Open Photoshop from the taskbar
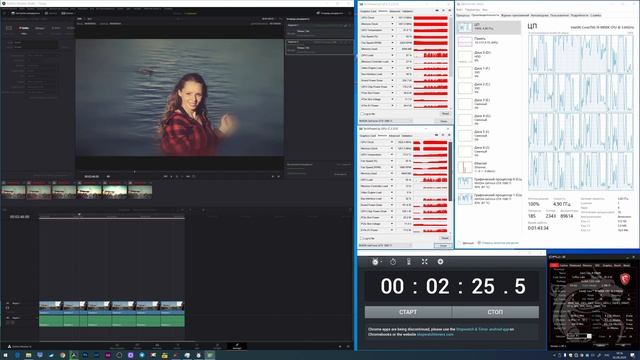This screenshot has width=640, height=360. pyautogui.click(x=85, y=356)
